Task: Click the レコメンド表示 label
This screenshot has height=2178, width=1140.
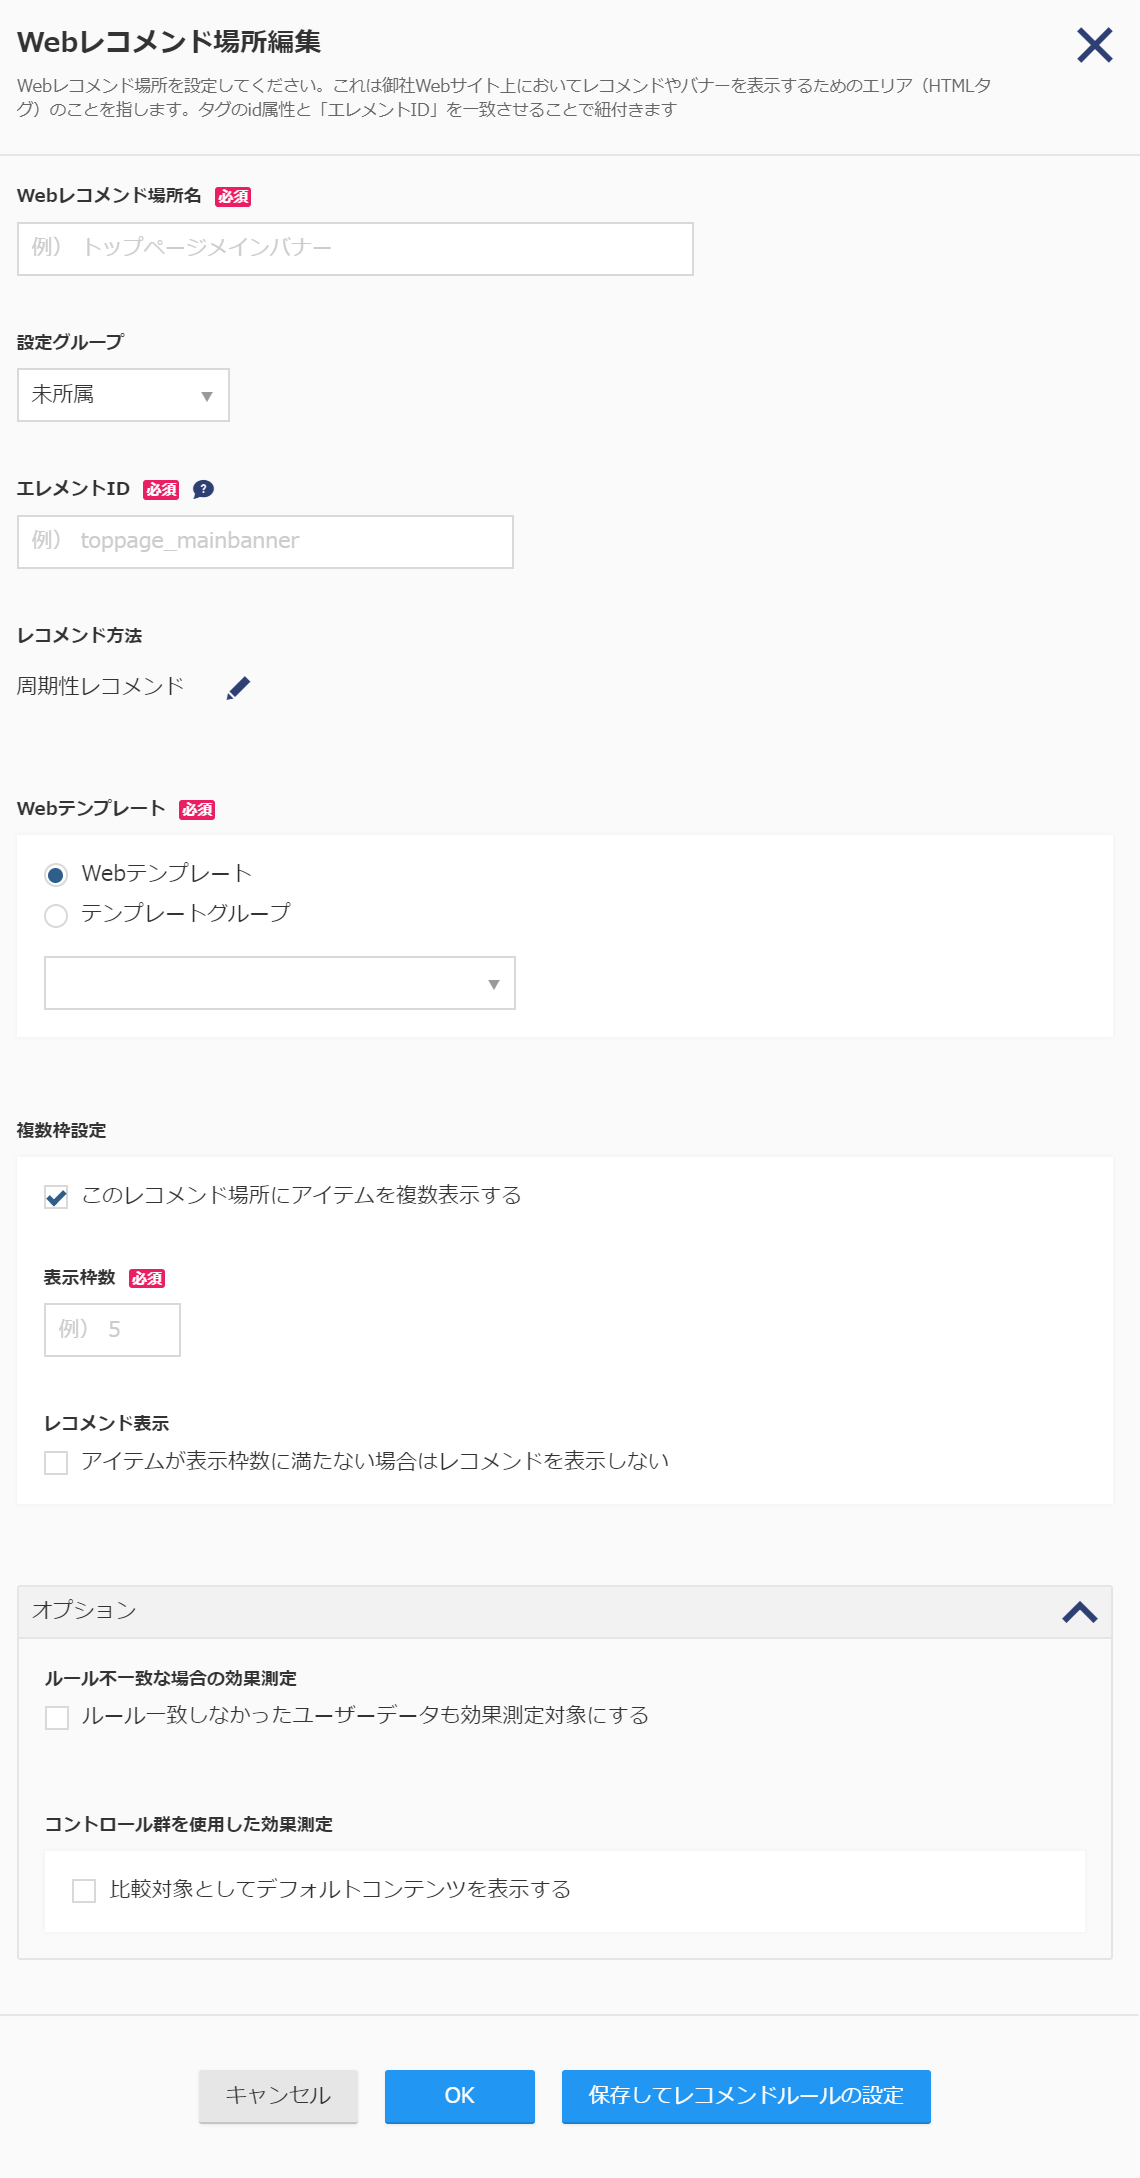Action: coord(107,1423)
